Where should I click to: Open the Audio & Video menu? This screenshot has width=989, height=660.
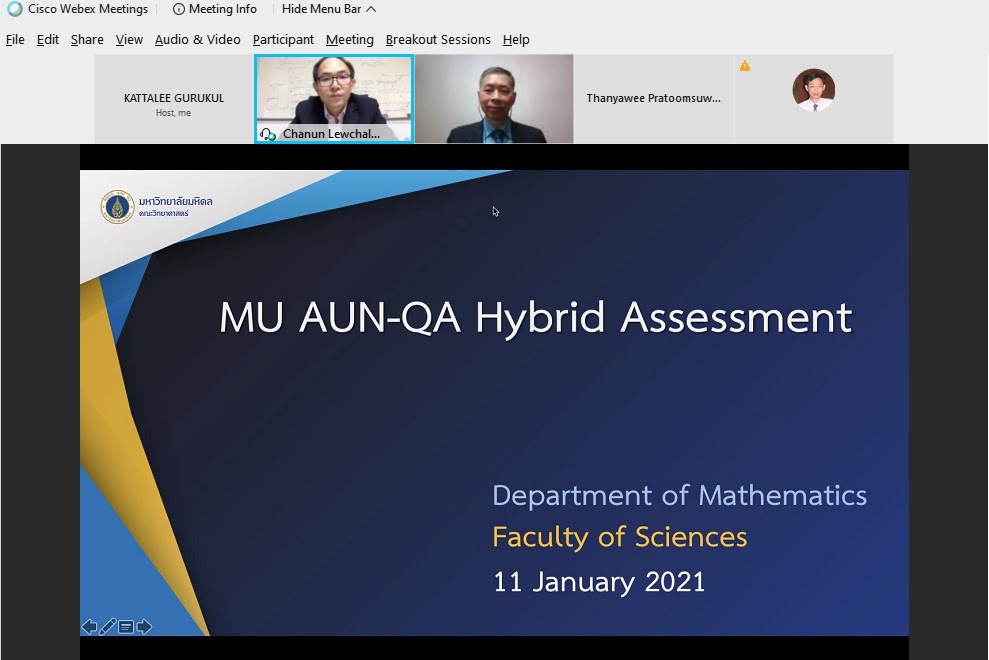tap(197, 40)
